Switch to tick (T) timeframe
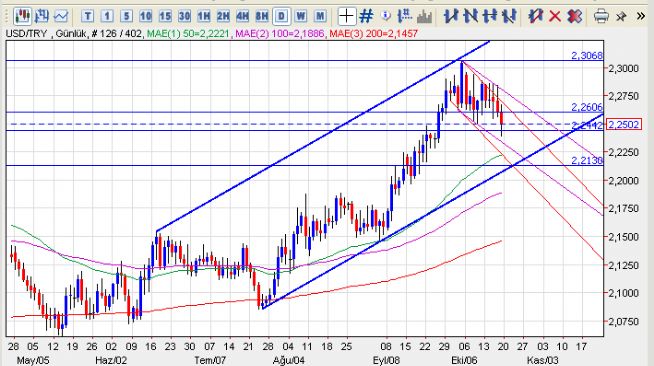654x366 pixels. coord(88,16)
